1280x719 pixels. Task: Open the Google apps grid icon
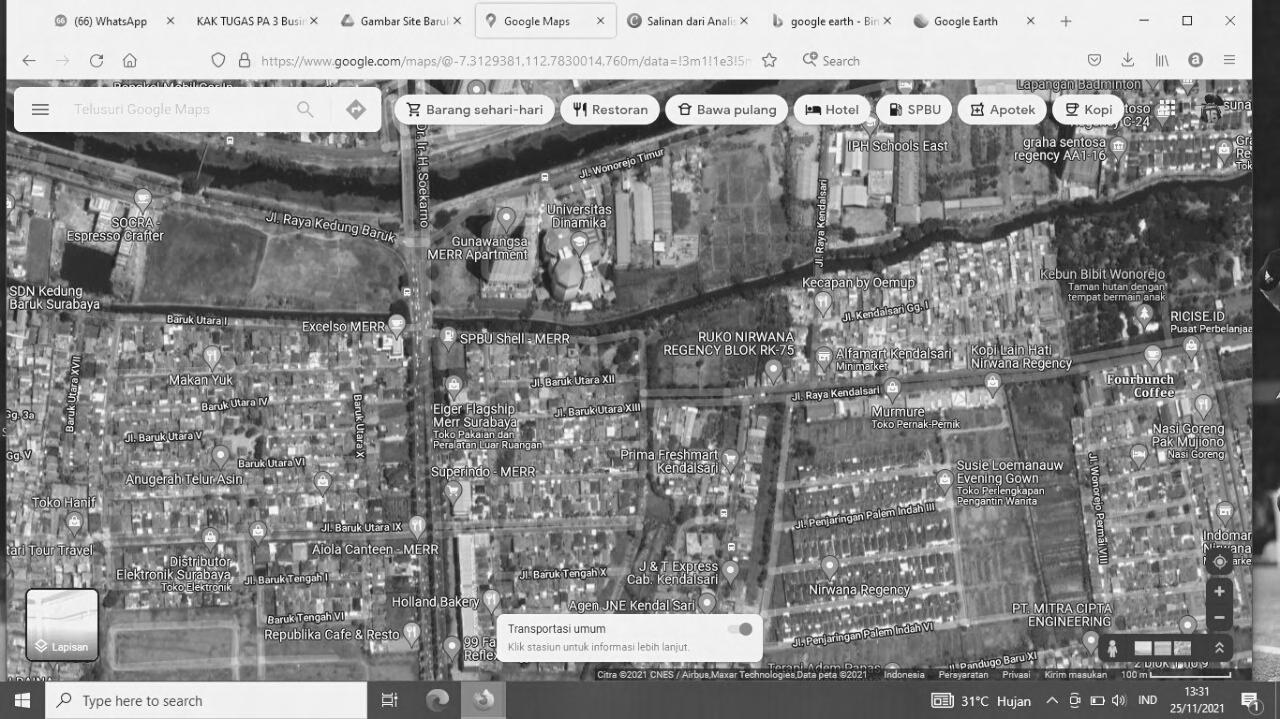(1166, 109)
